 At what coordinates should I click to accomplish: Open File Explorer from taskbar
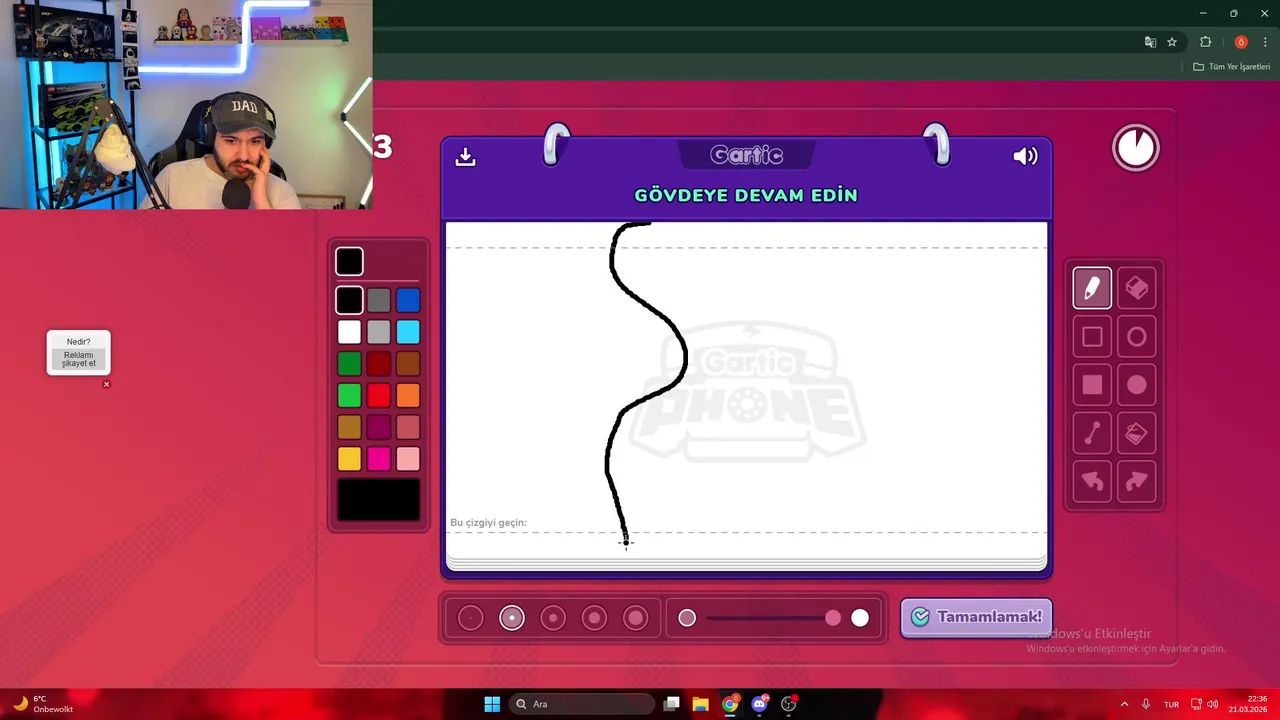coord(700,704)
